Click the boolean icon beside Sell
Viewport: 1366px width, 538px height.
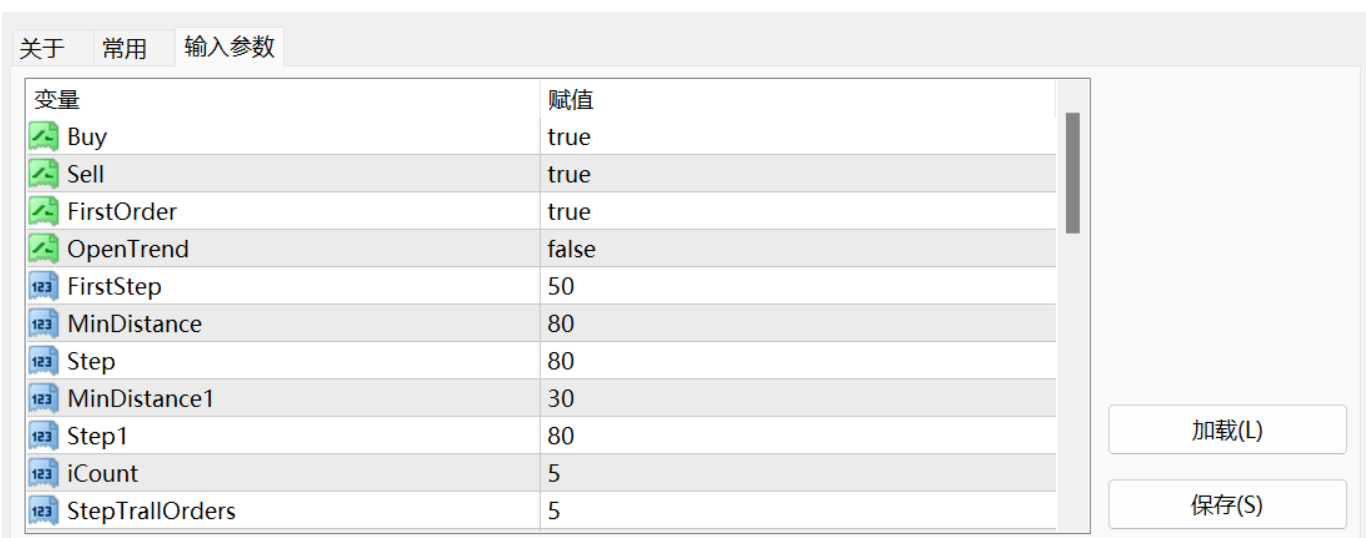(43, 174)
